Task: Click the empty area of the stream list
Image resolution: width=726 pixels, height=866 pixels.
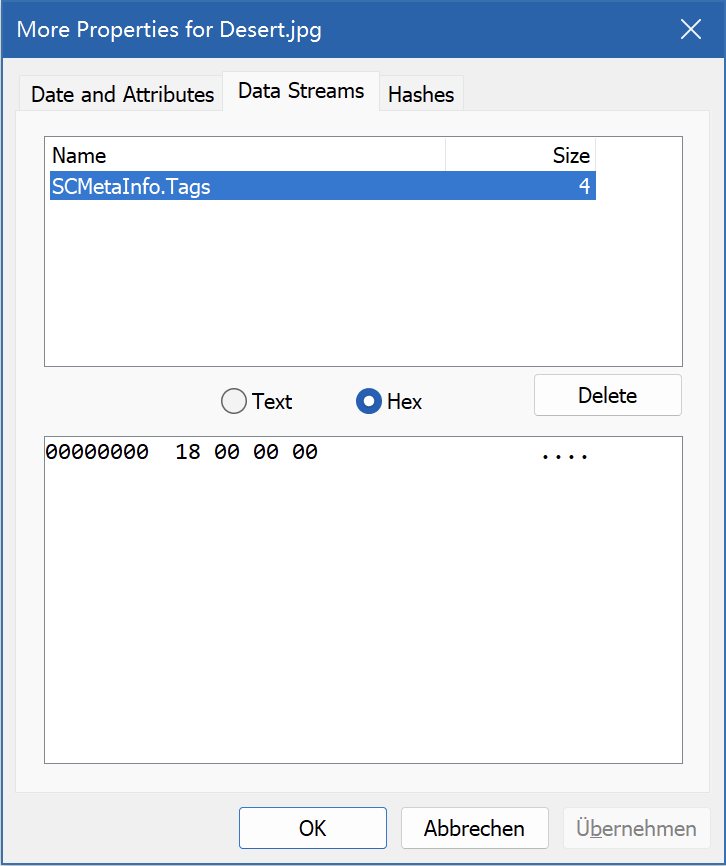Action: click(x=363, y=283)
